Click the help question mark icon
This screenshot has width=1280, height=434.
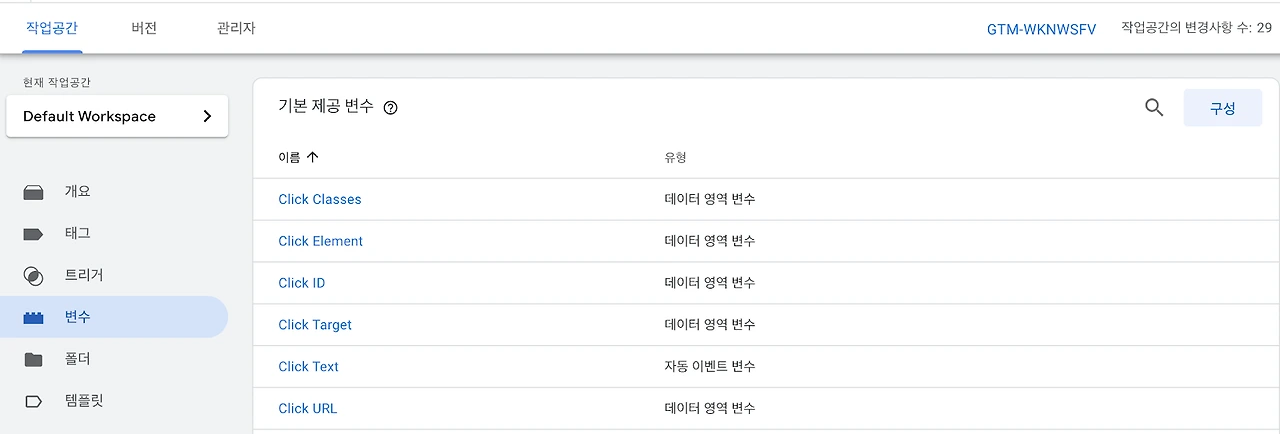pos(391,108)
